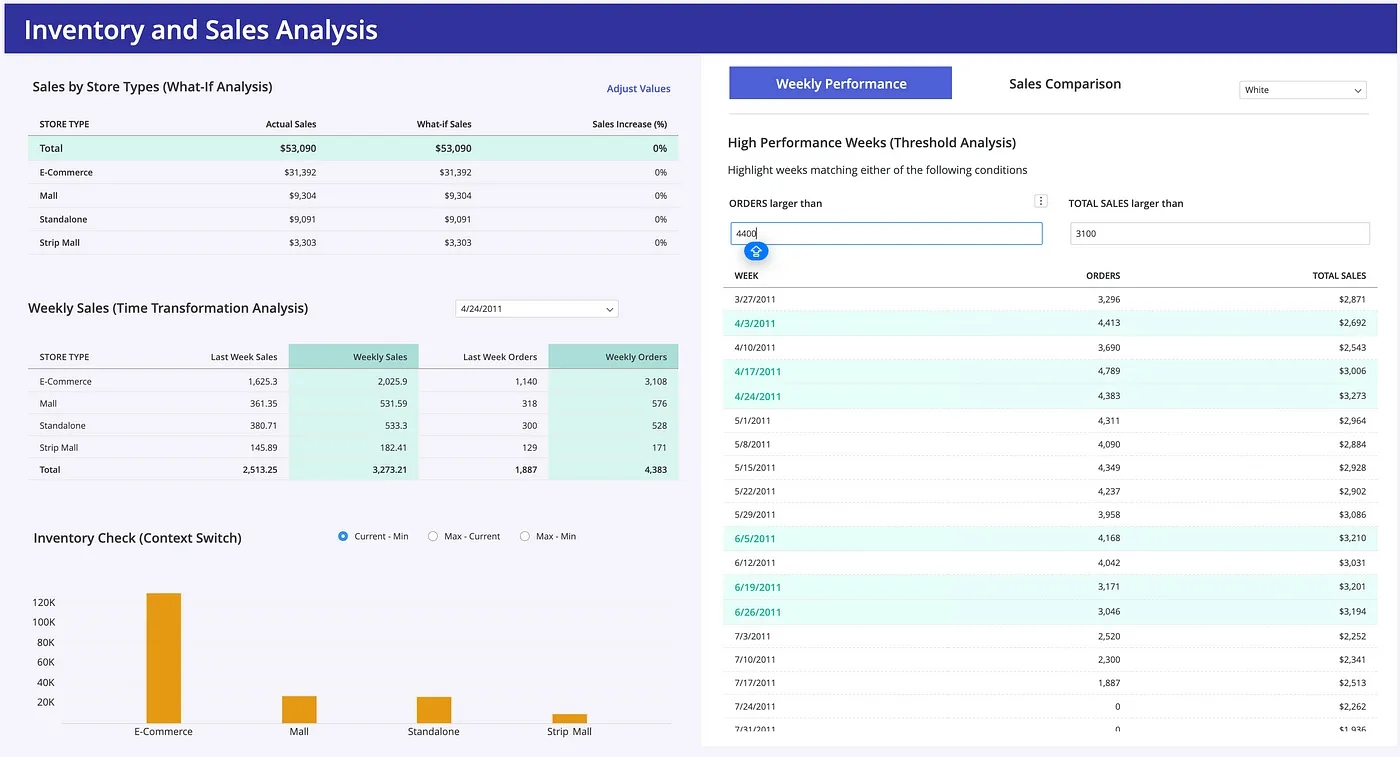Open the week selector showing 4/24/2011
This screenshot has height=757, width=1400.
pos(536,308)
